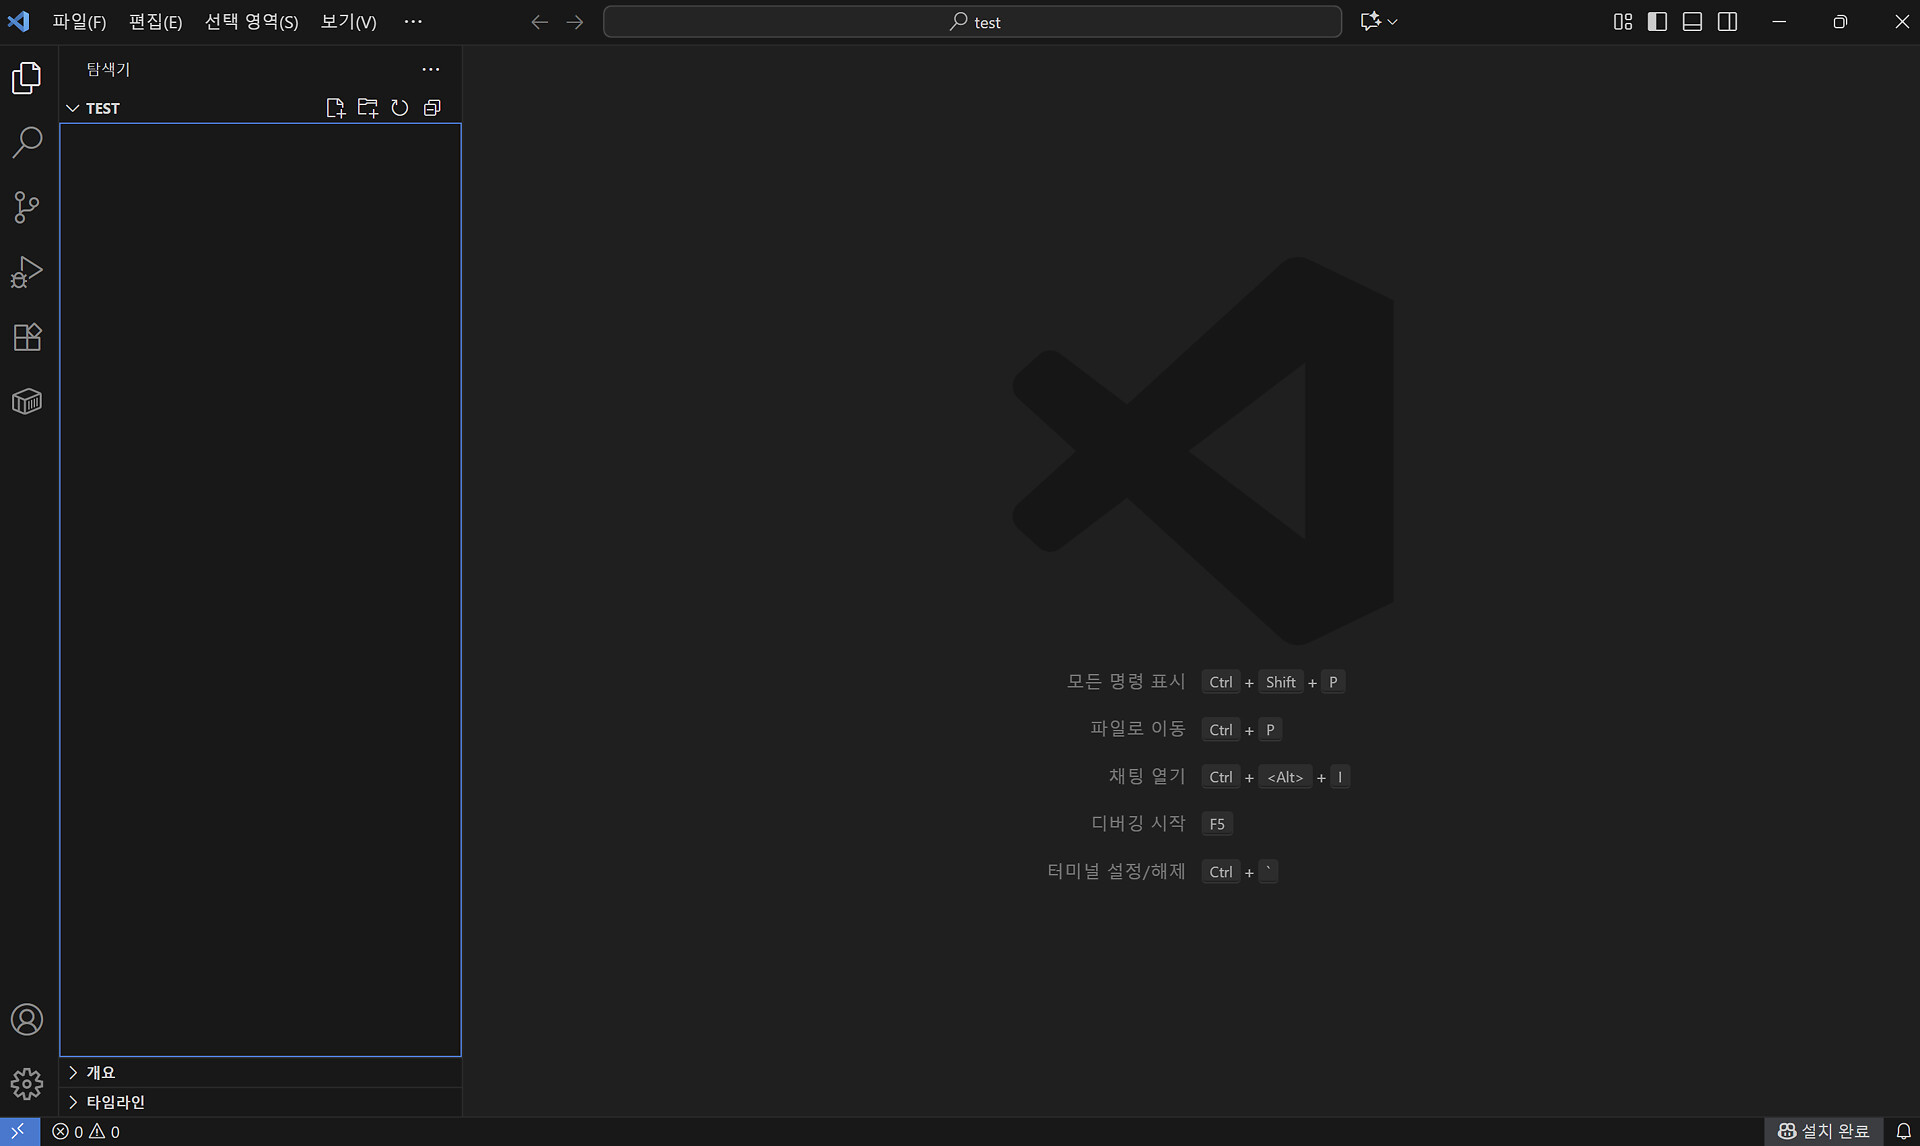Click the test search command center box
This screenshot has width=1920, height=1146.
(x=972, y=22)
